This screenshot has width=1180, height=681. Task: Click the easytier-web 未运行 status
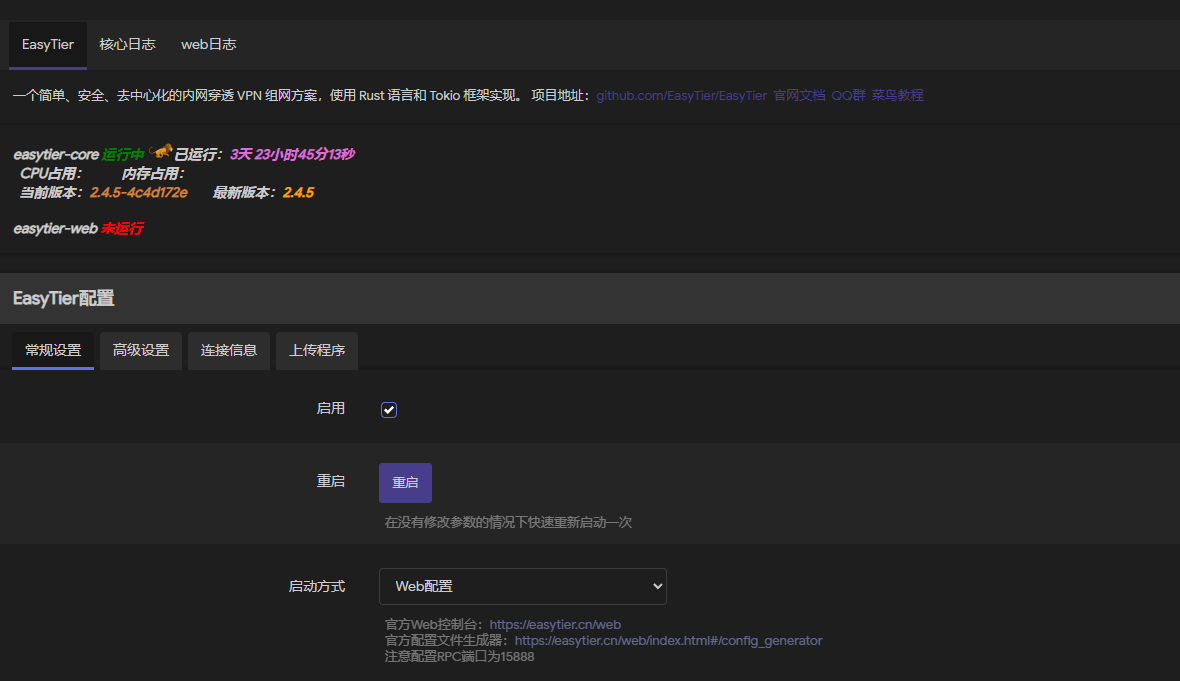point(122,228)
